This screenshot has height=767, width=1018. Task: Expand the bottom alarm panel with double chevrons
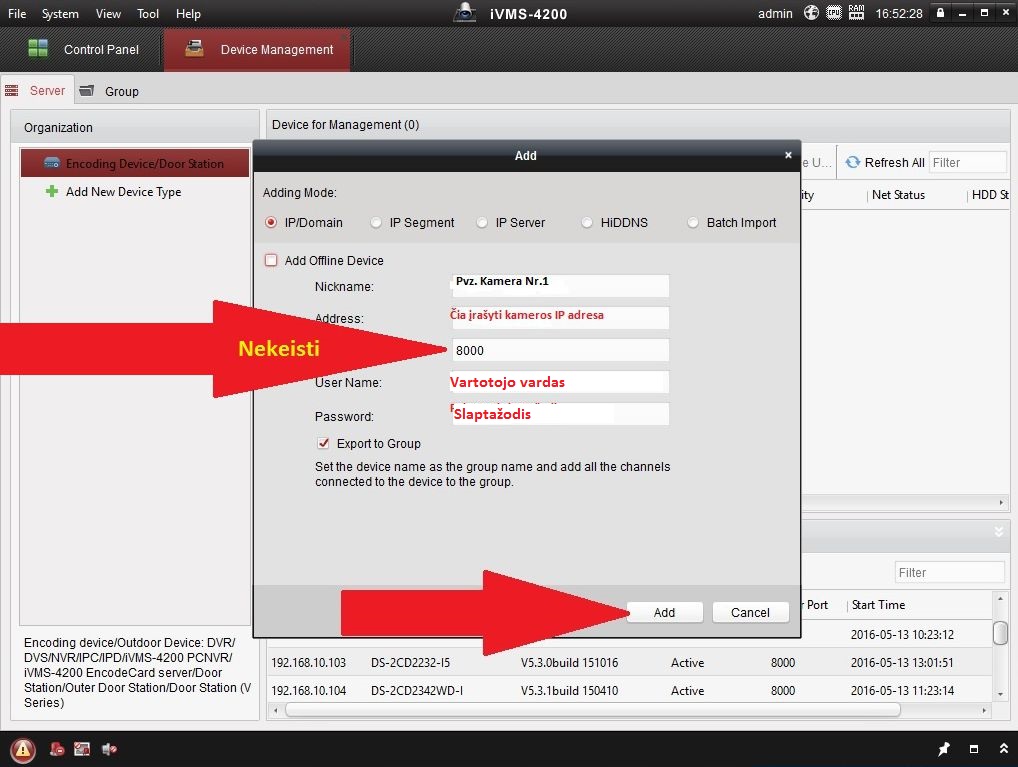(x=1004, y=748)
